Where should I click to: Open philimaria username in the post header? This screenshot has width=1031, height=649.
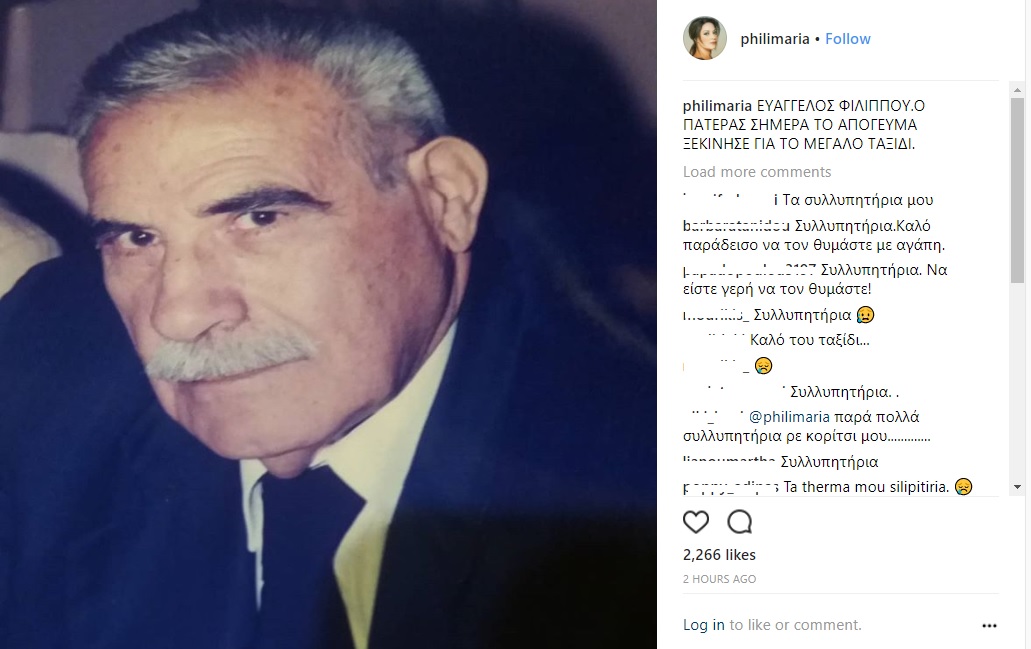click(x=775, y=39)
